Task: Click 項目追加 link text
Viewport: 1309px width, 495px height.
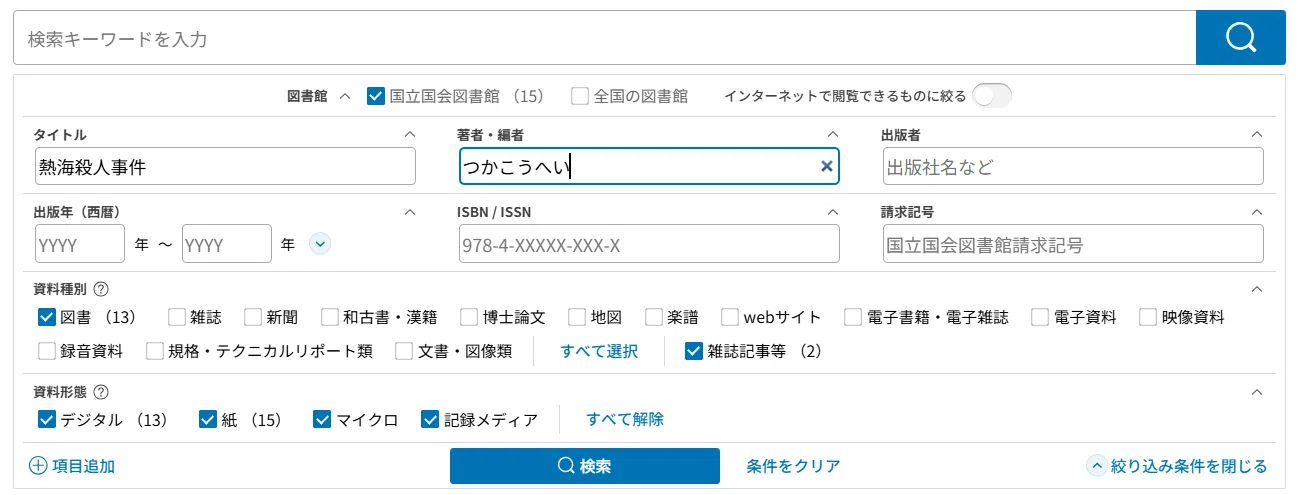Action: click(83, 466)
